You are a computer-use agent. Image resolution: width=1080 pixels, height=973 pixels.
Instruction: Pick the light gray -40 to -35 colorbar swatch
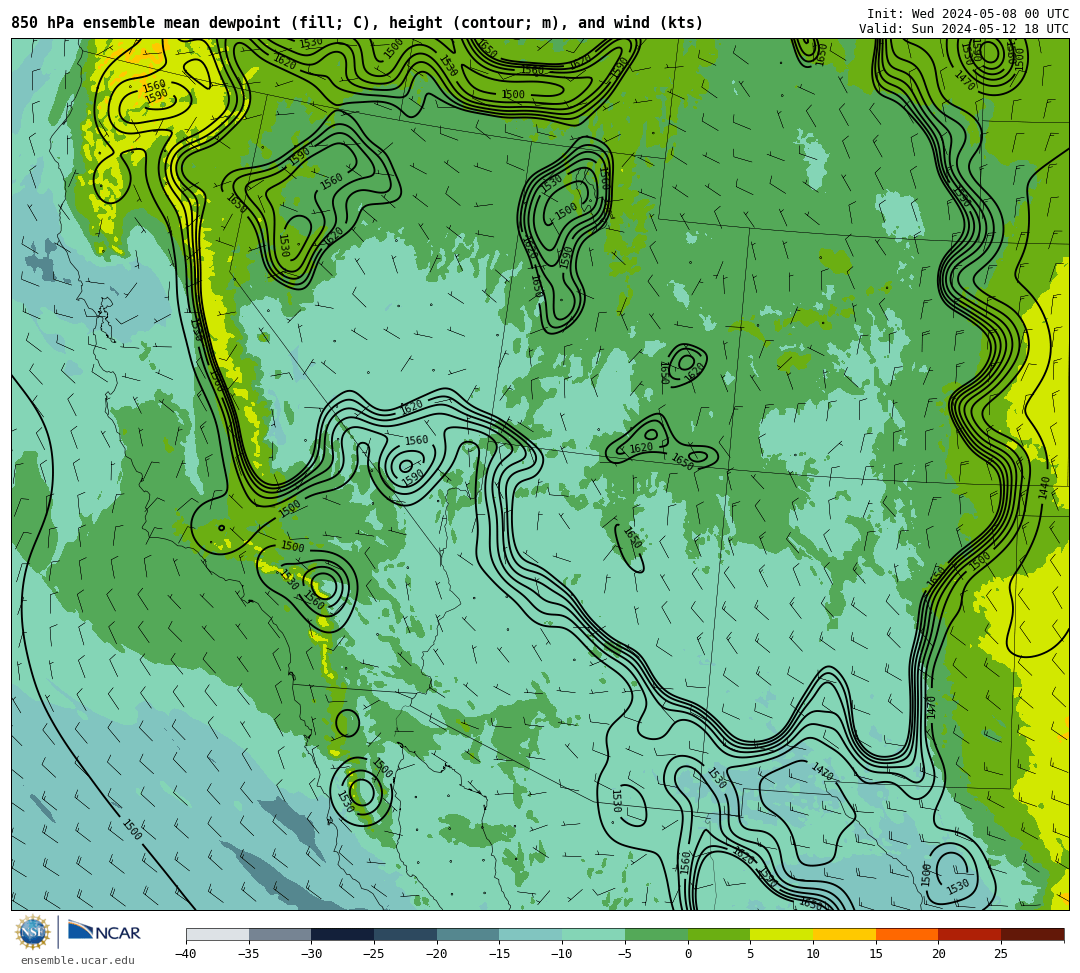[x=218, y=934]
